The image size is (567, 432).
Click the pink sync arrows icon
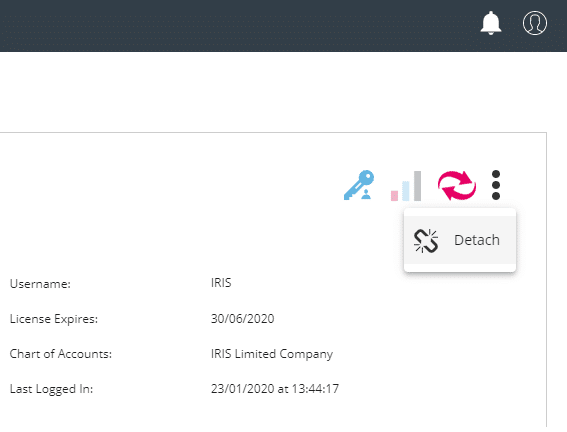457,185
